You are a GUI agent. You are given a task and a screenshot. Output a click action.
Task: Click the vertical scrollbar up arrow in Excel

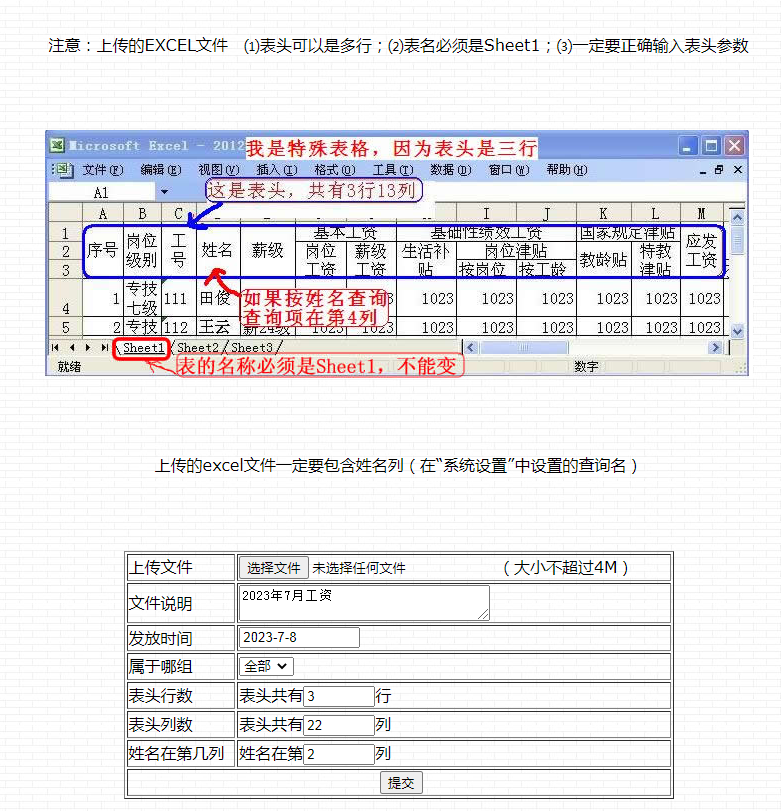(738, 217)
